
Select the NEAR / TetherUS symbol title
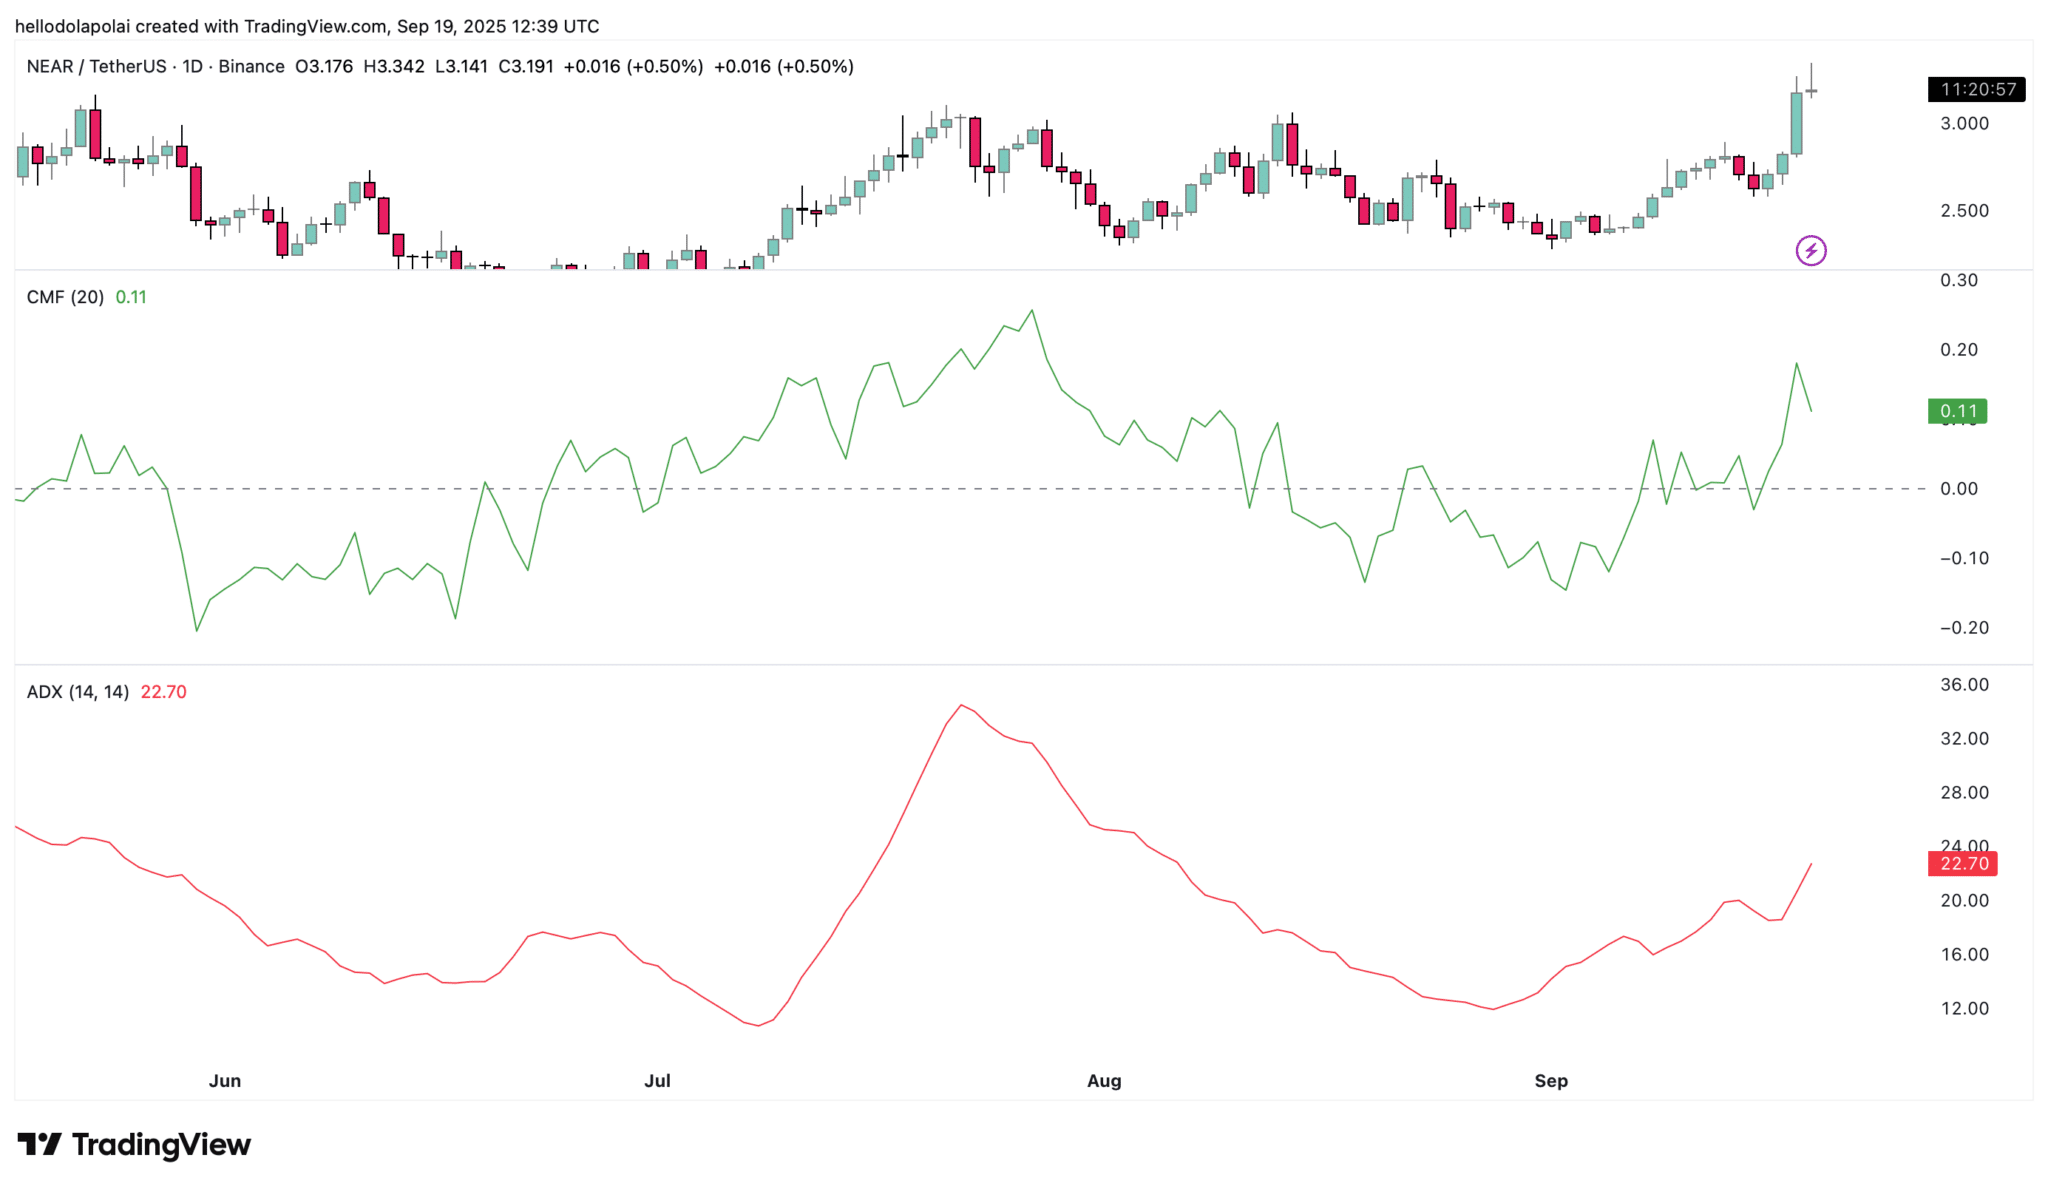click(96, 67)
